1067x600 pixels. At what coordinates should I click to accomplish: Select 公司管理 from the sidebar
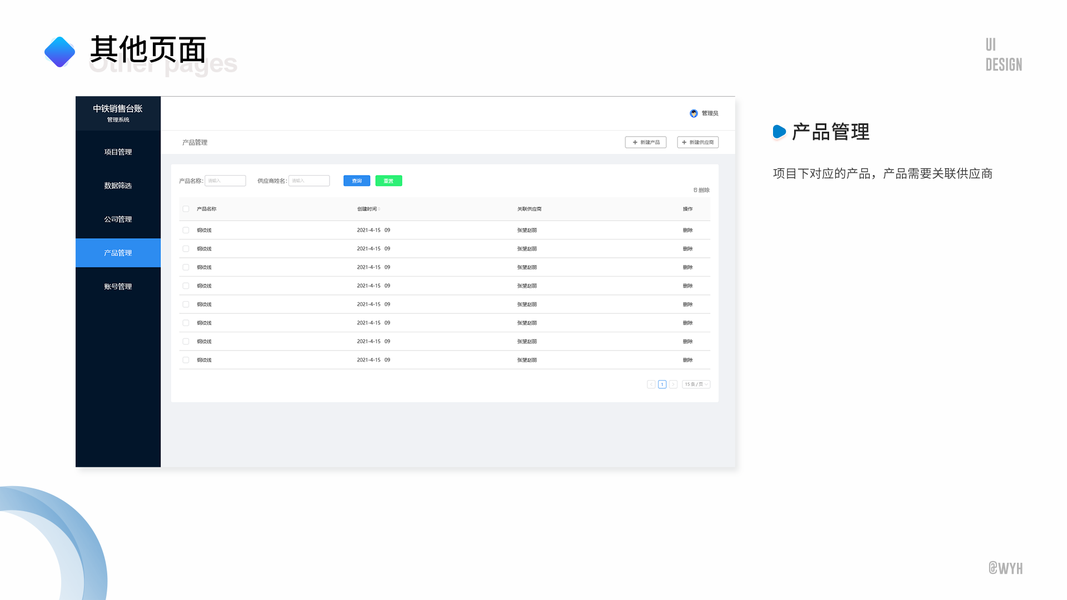tap(118, 219)
